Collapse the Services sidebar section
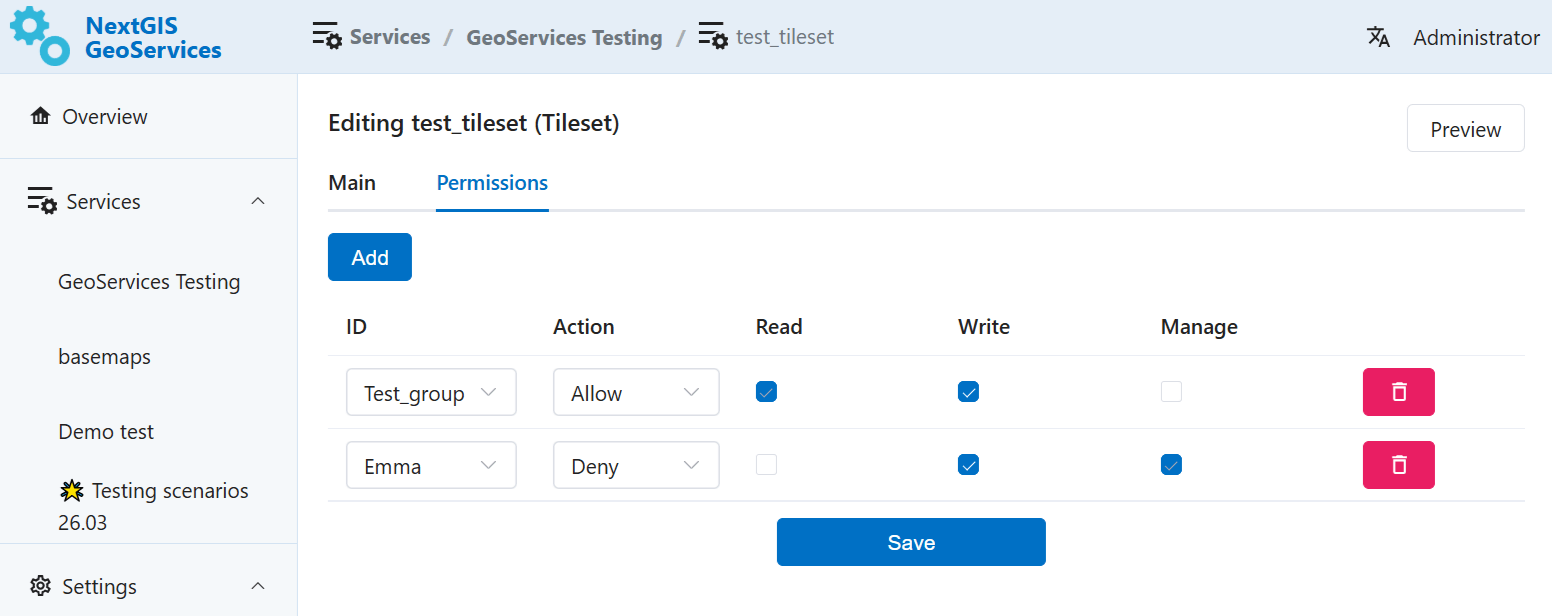Screen dimensions: 1552x616 [257, 202]
